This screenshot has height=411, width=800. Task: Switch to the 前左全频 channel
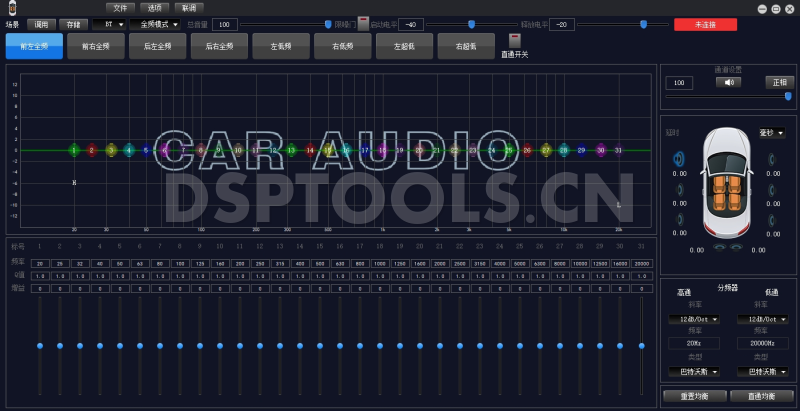coord(34,46)
